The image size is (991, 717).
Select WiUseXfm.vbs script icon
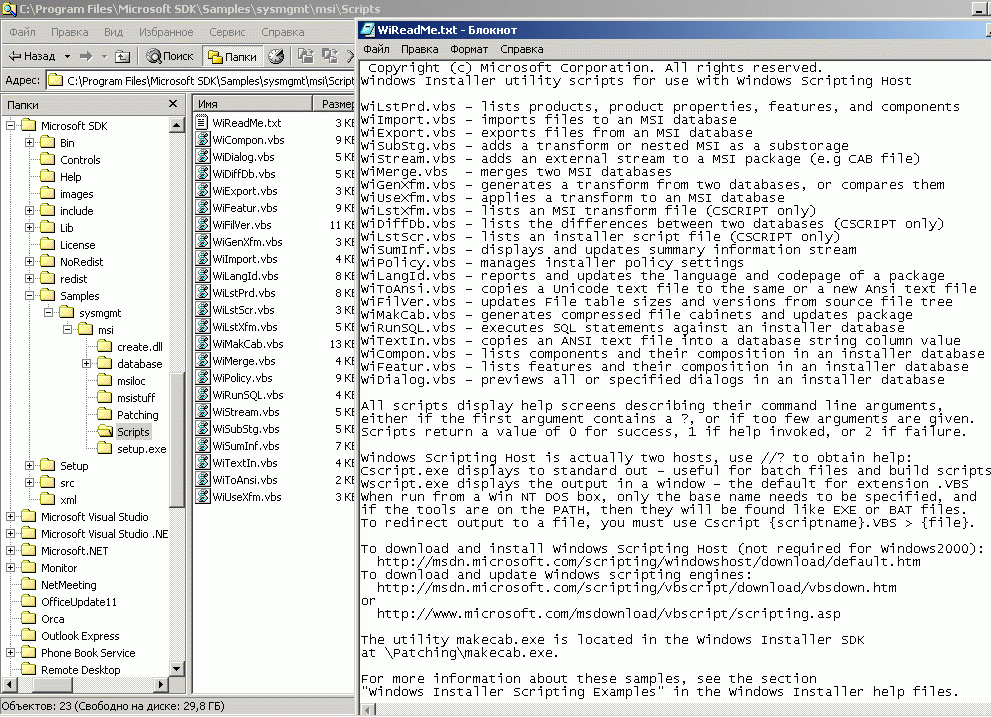[202, 497]
